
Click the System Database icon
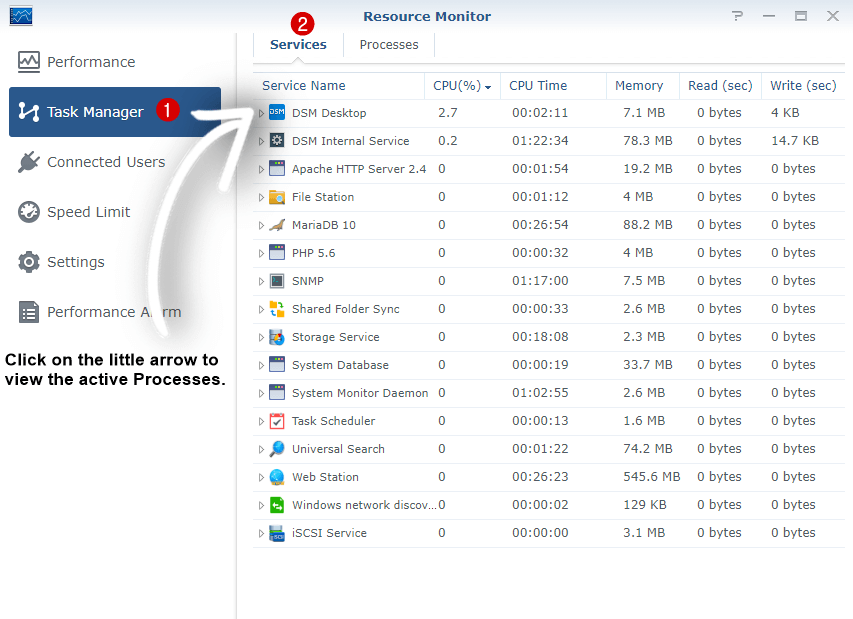277,365
